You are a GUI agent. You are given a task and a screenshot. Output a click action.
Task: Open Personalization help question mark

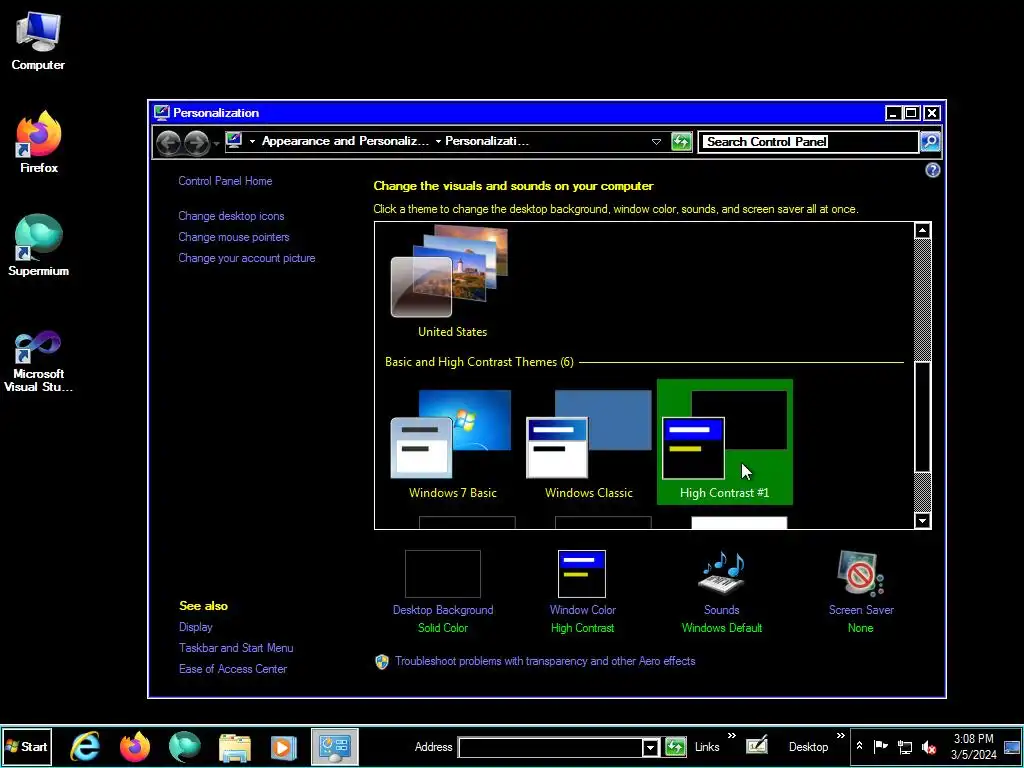pos(933,170)
